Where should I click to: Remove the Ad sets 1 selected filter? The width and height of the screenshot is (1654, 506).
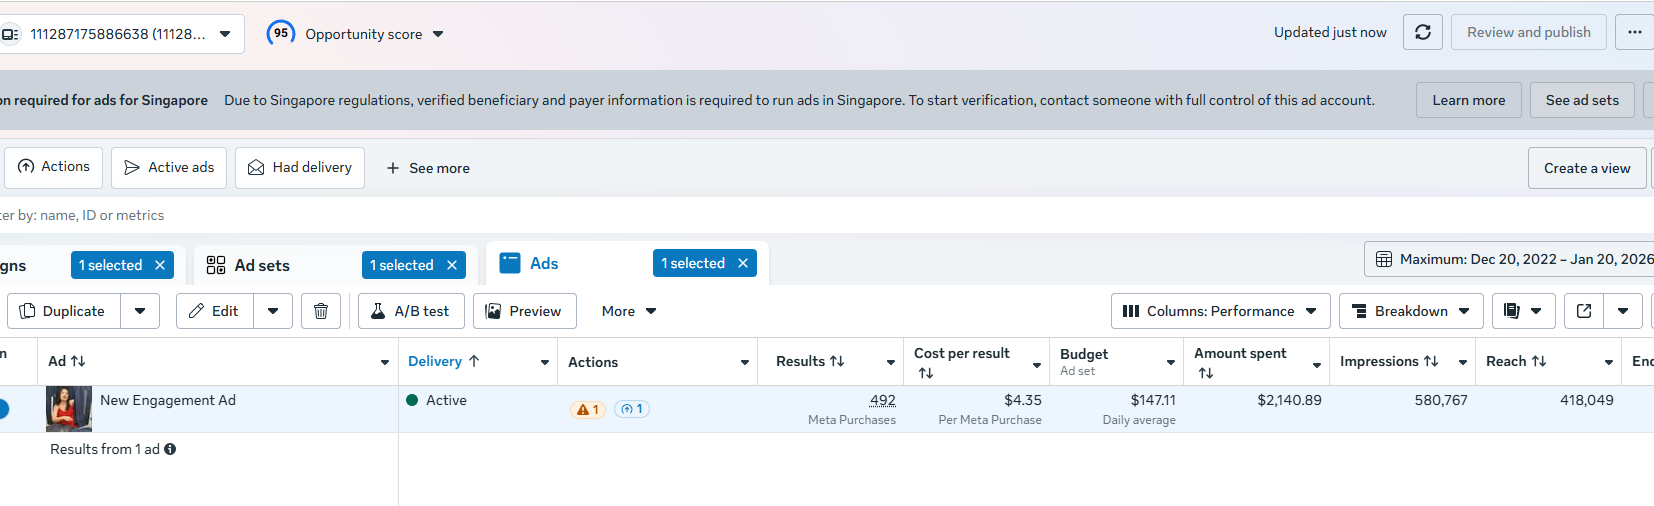452,265
